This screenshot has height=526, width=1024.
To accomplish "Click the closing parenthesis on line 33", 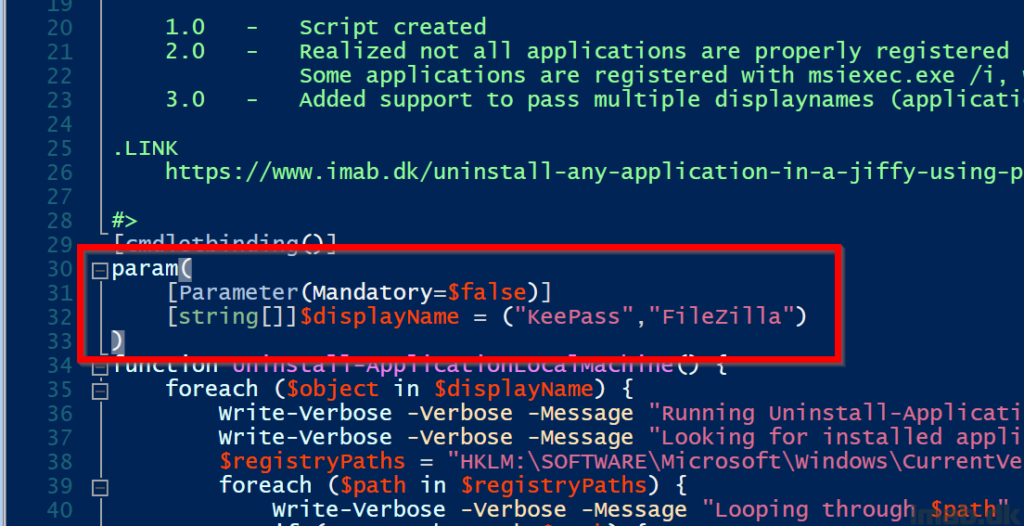I will (118, 341).
